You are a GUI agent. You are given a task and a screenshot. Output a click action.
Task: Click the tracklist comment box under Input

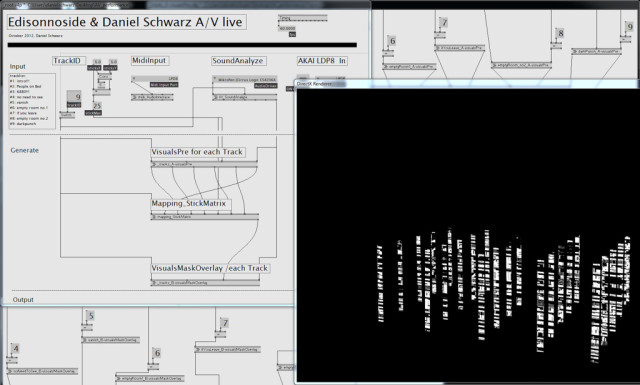tap(32, 101)
